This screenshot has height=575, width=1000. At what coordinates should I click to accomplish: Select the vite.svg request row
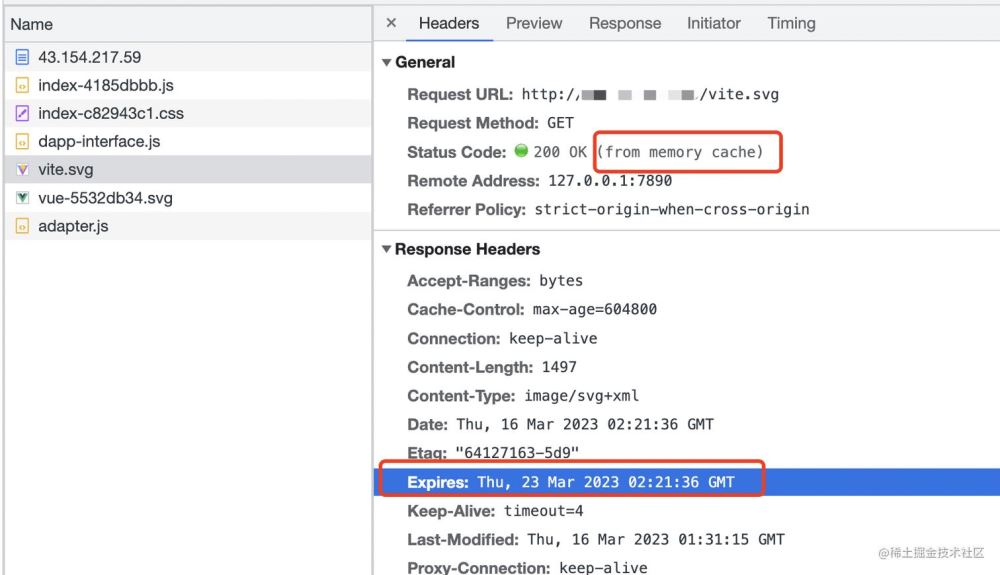pos(188,170)
